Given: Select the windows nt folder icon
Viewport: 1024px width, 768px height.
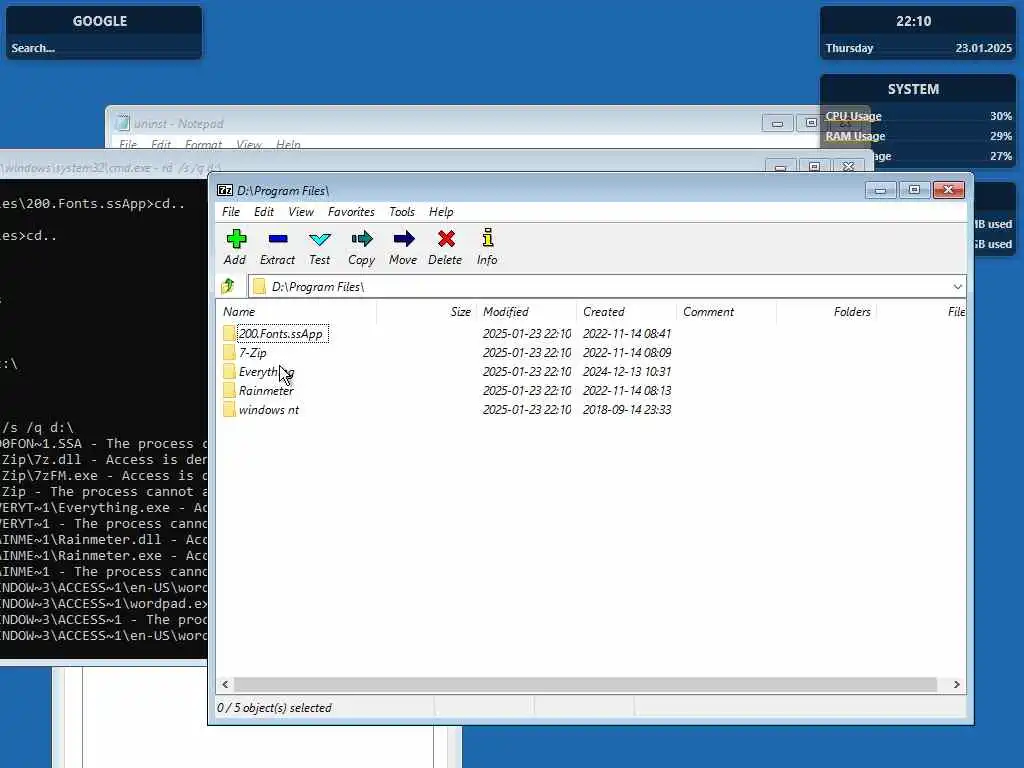Looking at the screenshot, I should click(x=229, y=409).
